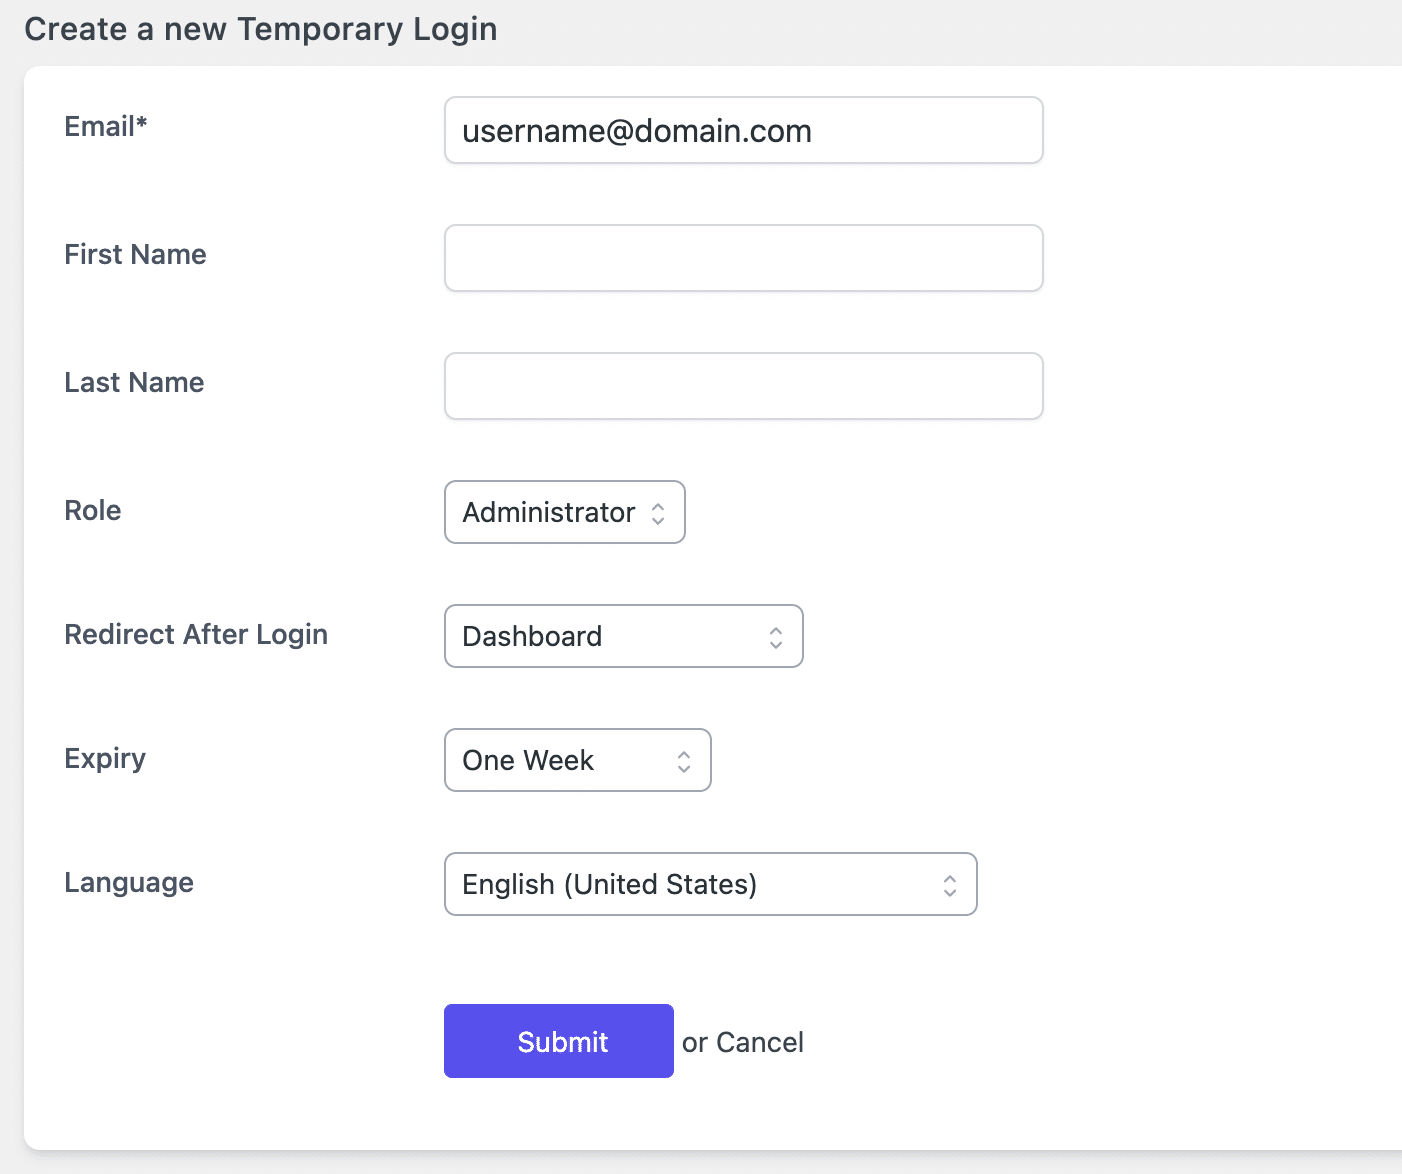1402x1174 pixels.
Task: Click the Email input field
Action: [x=743, y=130]
